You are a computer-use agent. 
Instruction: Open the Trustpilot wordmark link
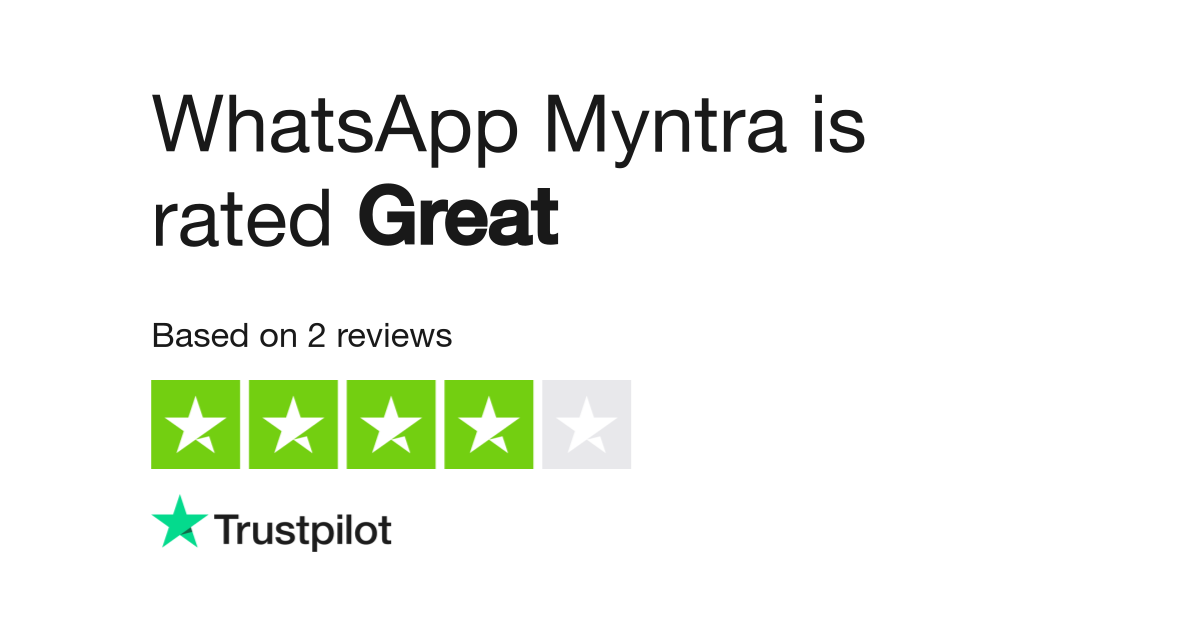click(303, 530)
